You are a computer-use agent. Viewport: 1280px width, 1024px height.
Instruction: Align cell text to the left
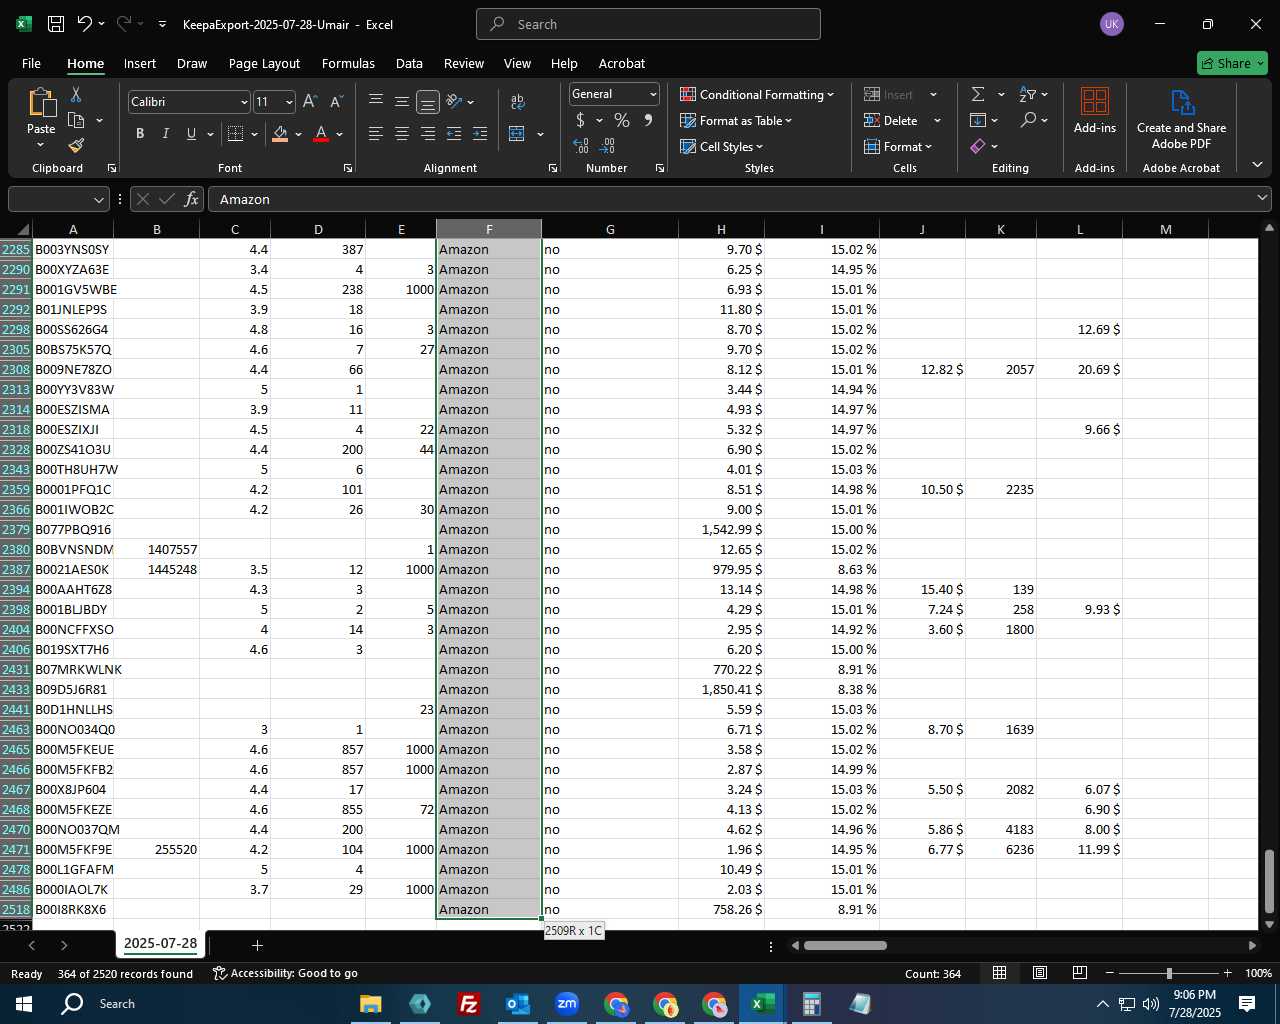tap(376, 134)
